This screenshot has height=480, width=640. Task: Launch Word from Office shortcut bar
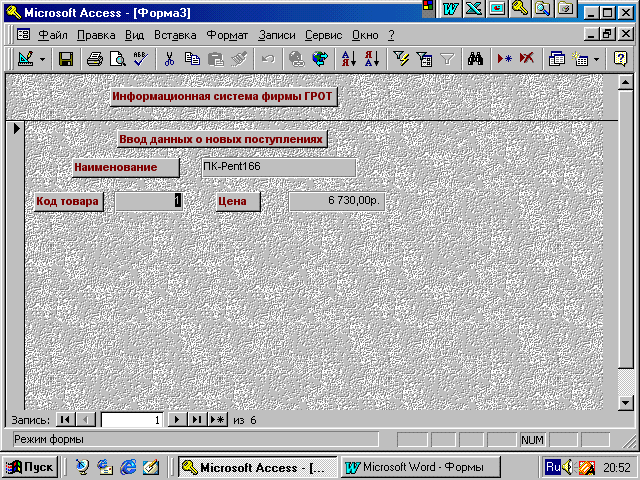pos(451,9)
